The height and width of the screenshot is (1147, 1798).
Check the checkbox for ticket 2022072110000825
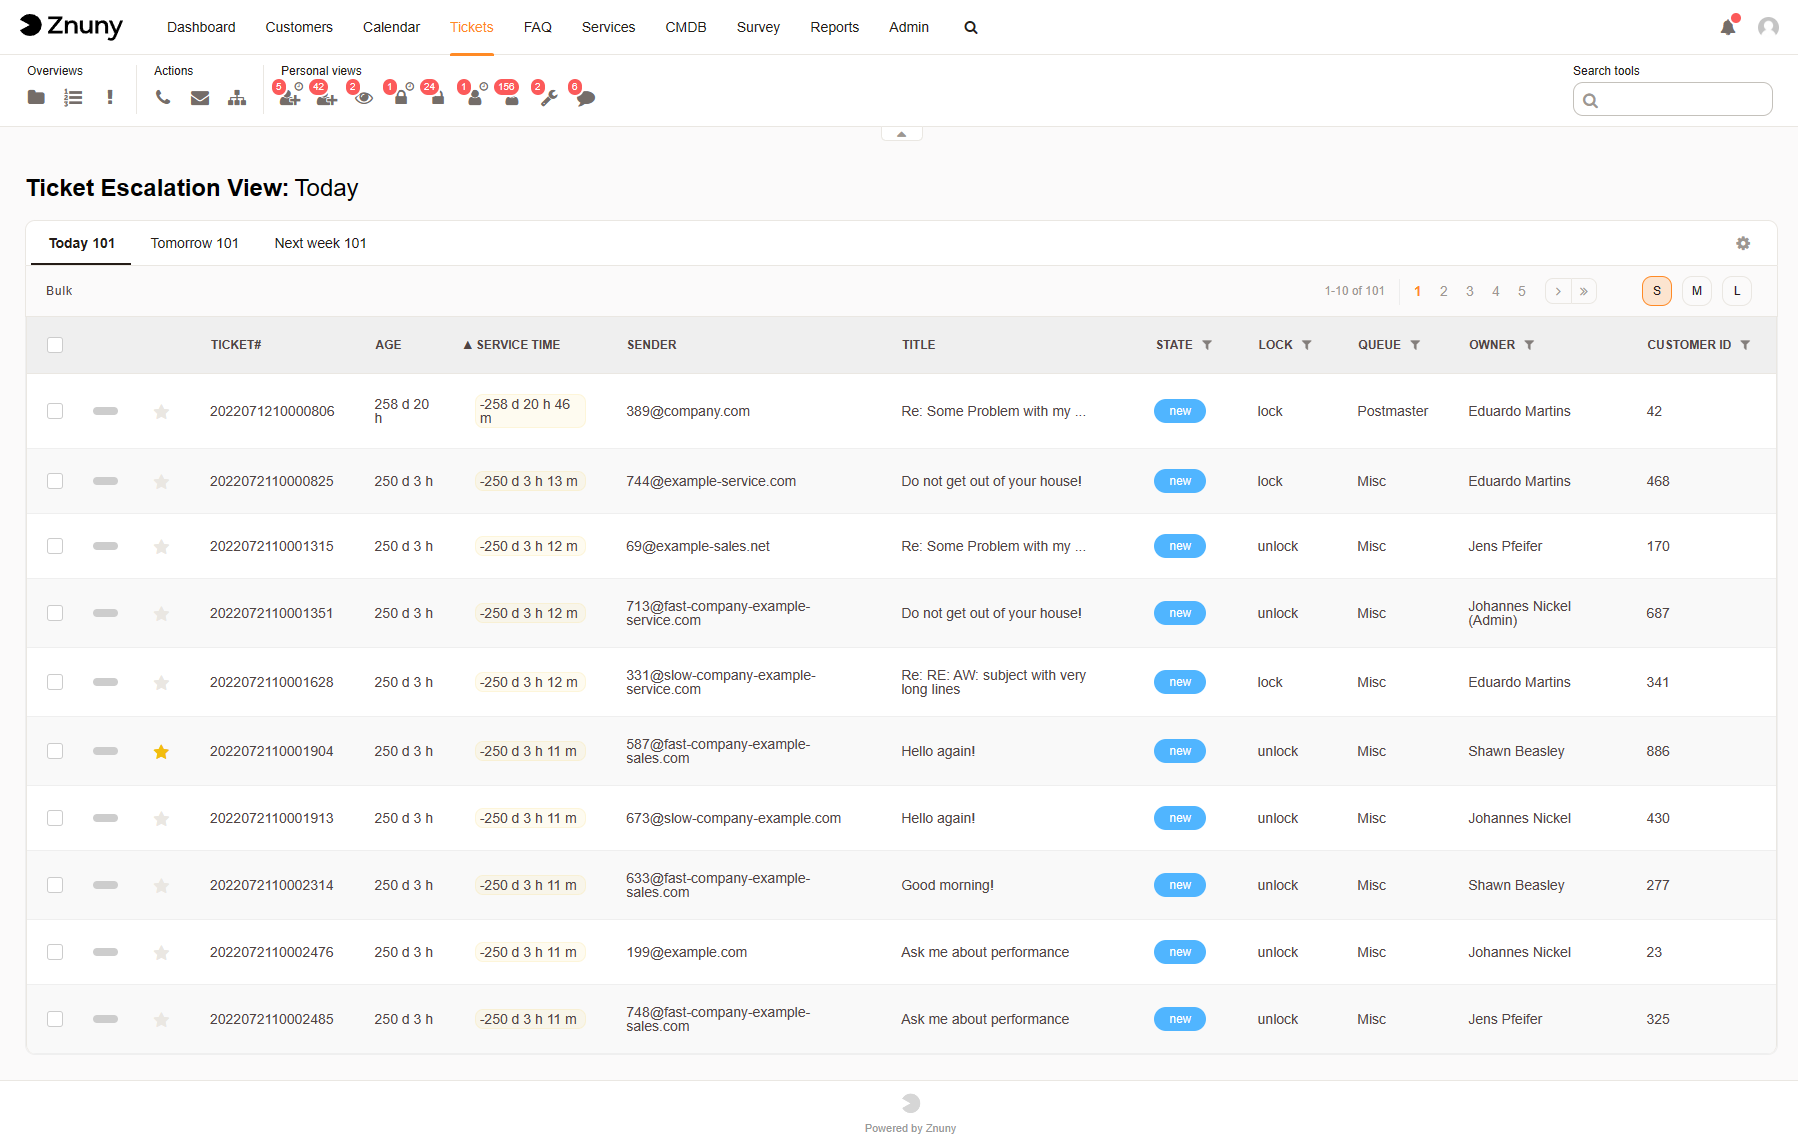pos(55,481)
